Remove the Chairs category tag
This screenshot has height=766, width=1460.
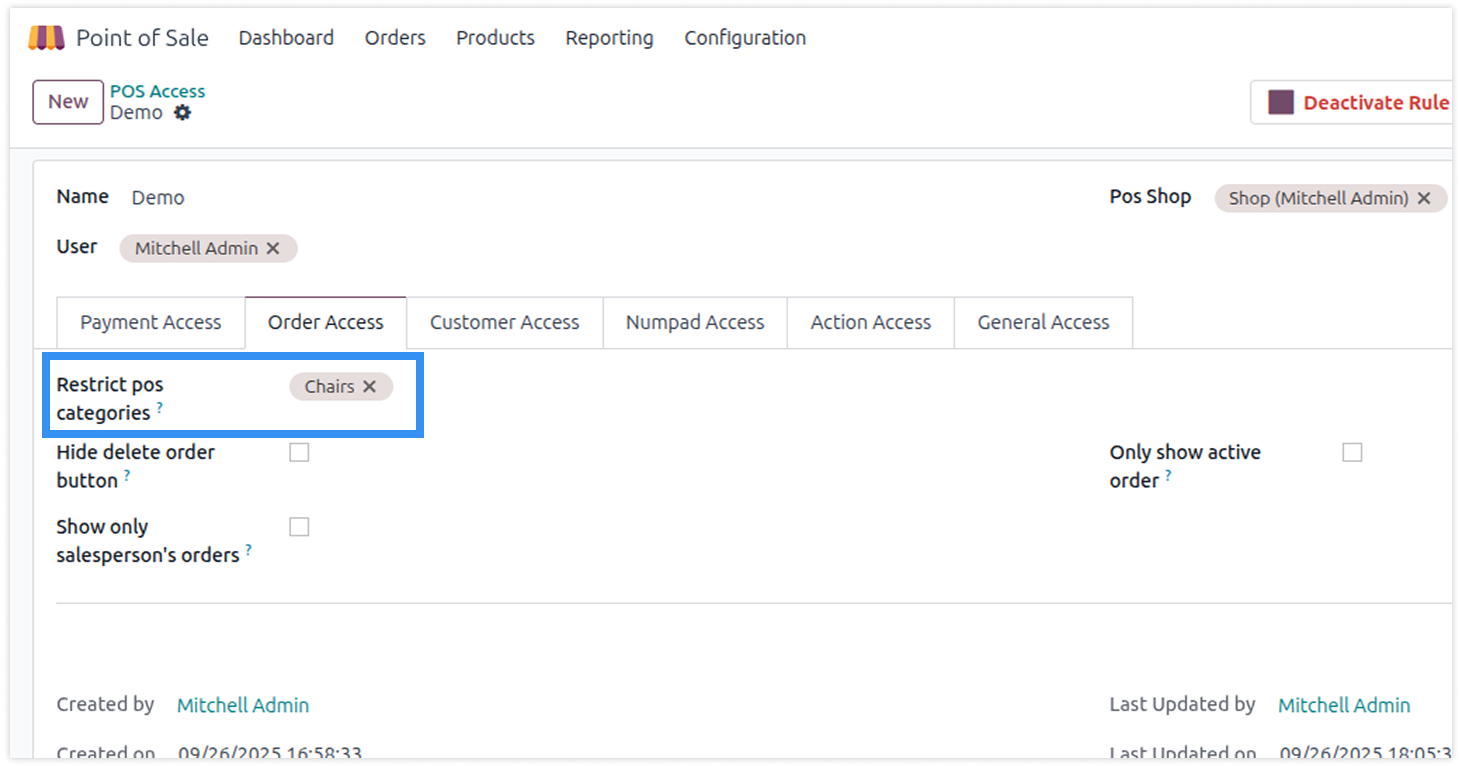click(369, 387)
